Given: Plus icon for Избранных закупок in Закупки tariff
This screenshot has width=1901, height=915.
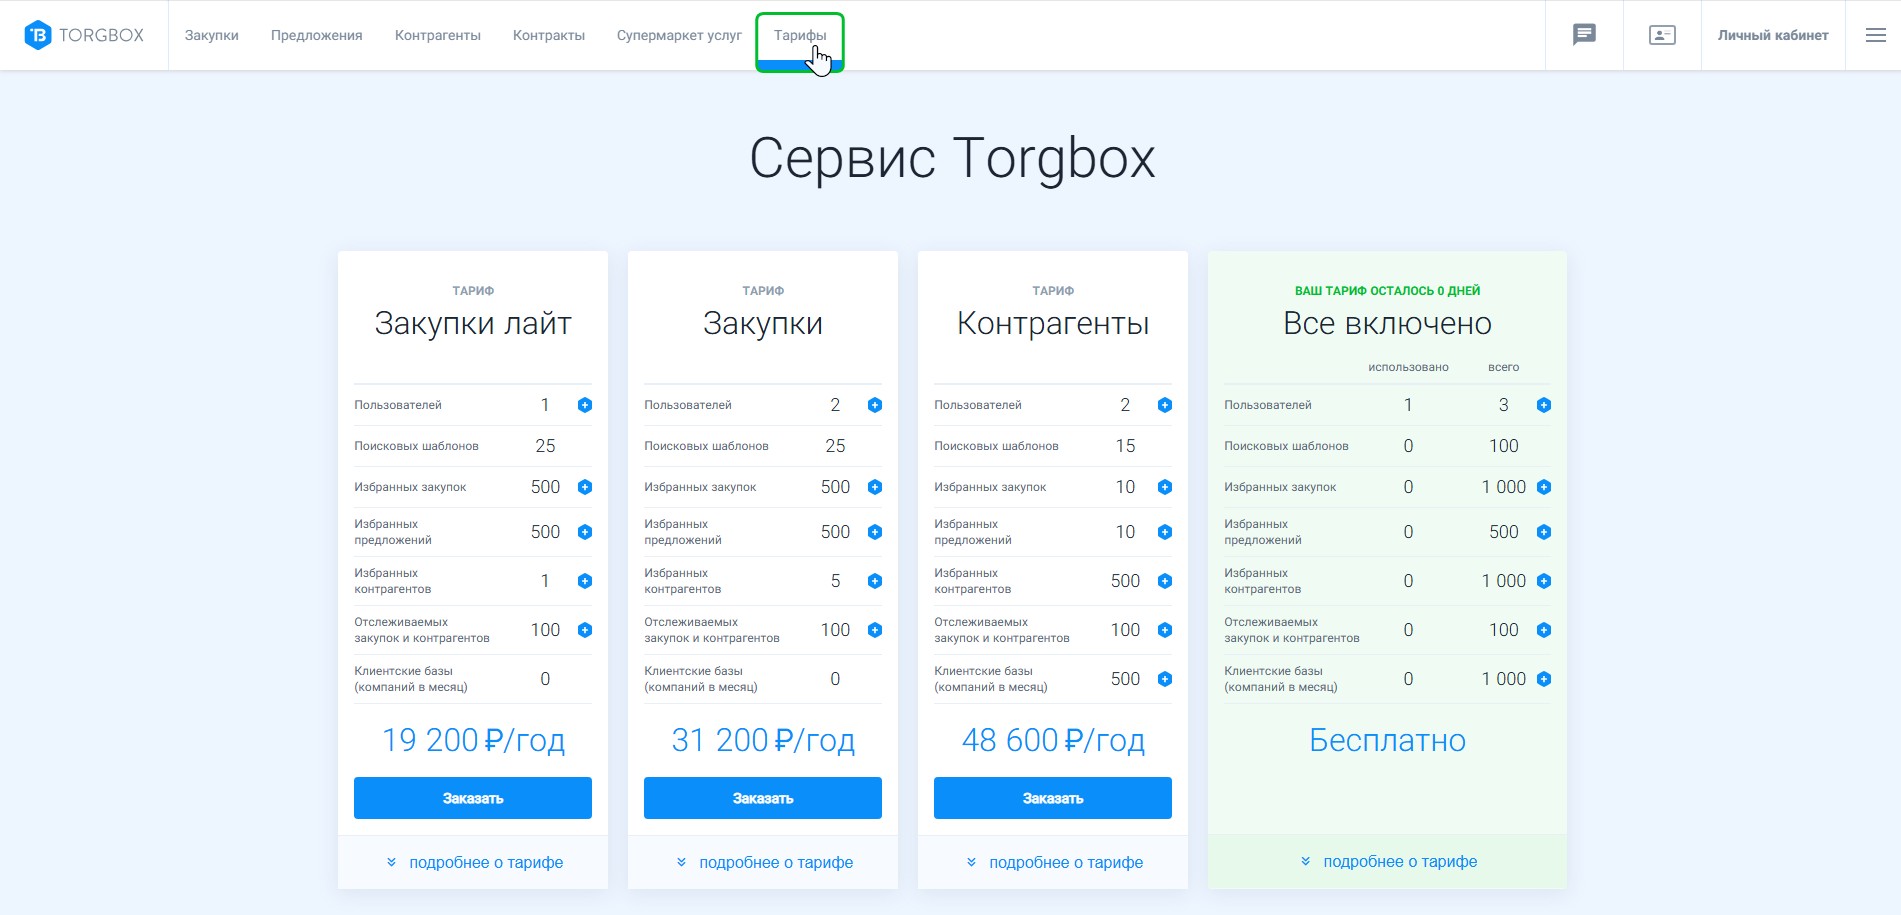Looking at the screenshot, I should [875, 487].
